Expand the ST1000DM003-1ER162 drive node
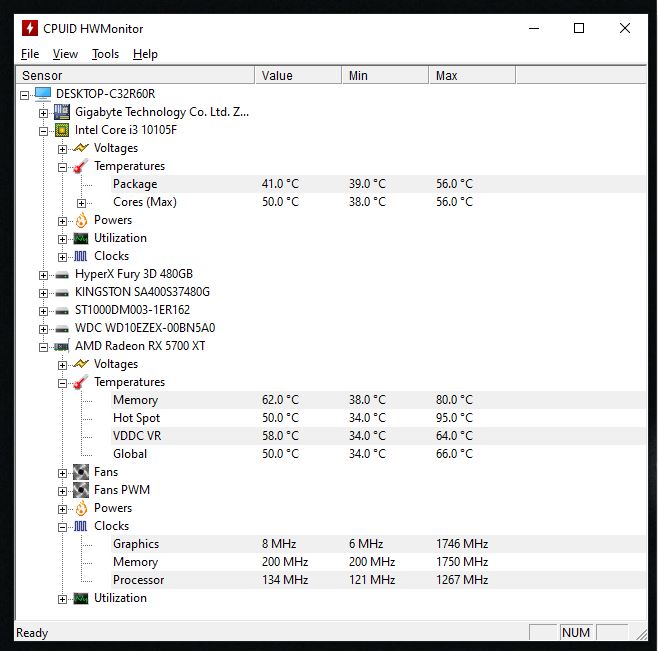 click(43, 311)
